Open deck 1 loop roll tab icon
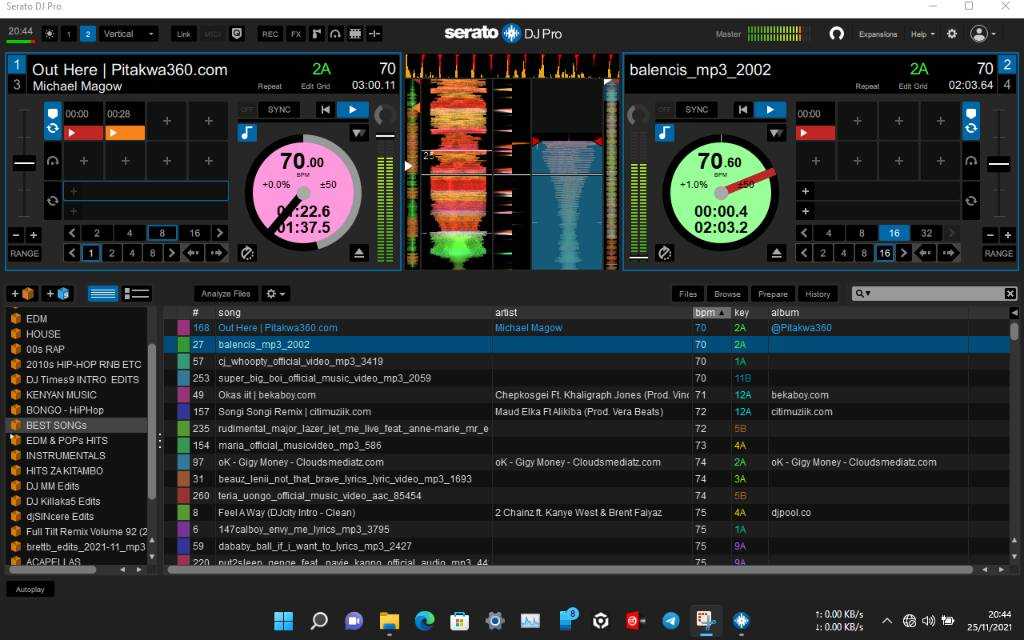The image size is (1024, 640). [53, 200]
